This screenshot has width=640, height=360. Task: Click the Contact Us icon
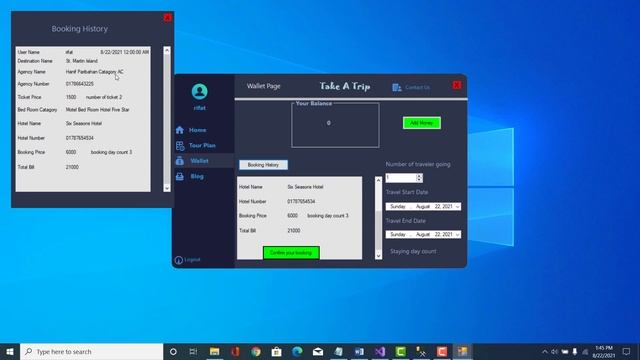pos(397,87)
